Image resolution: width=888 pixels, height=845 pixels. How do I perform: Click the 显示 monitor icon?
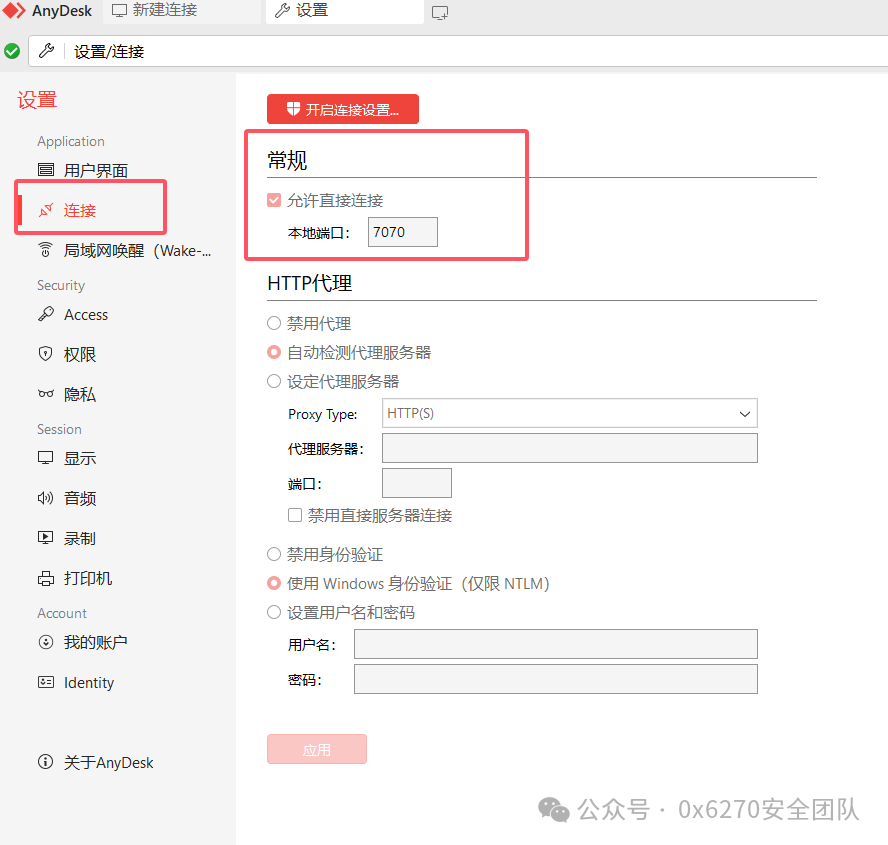coord(46,458)
